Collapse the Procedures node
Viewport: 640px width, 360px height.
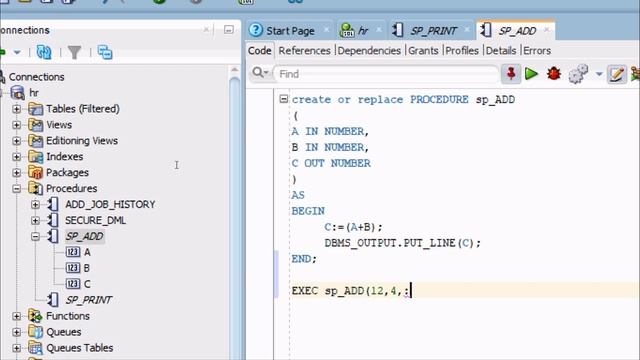pyautogui.click(x=16, y=189)
